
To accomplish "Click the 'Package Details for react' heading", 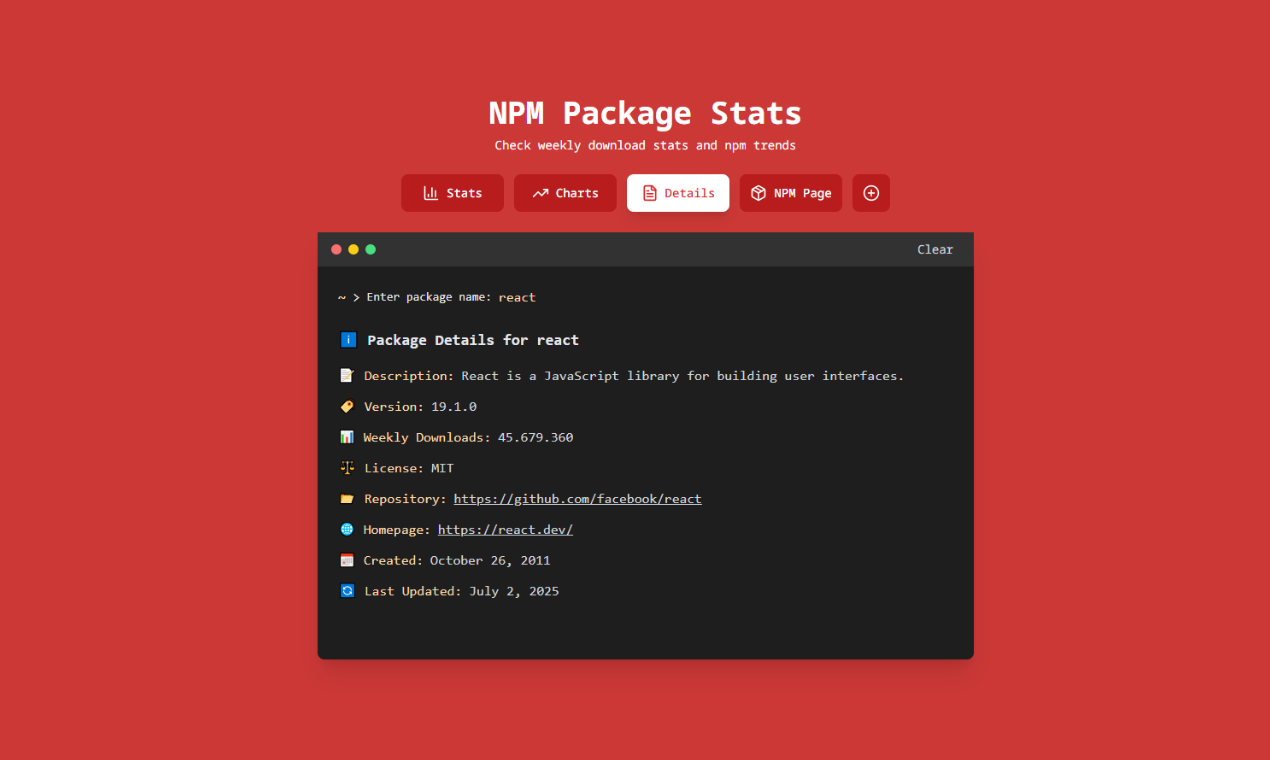I will [x=473, y=340].
